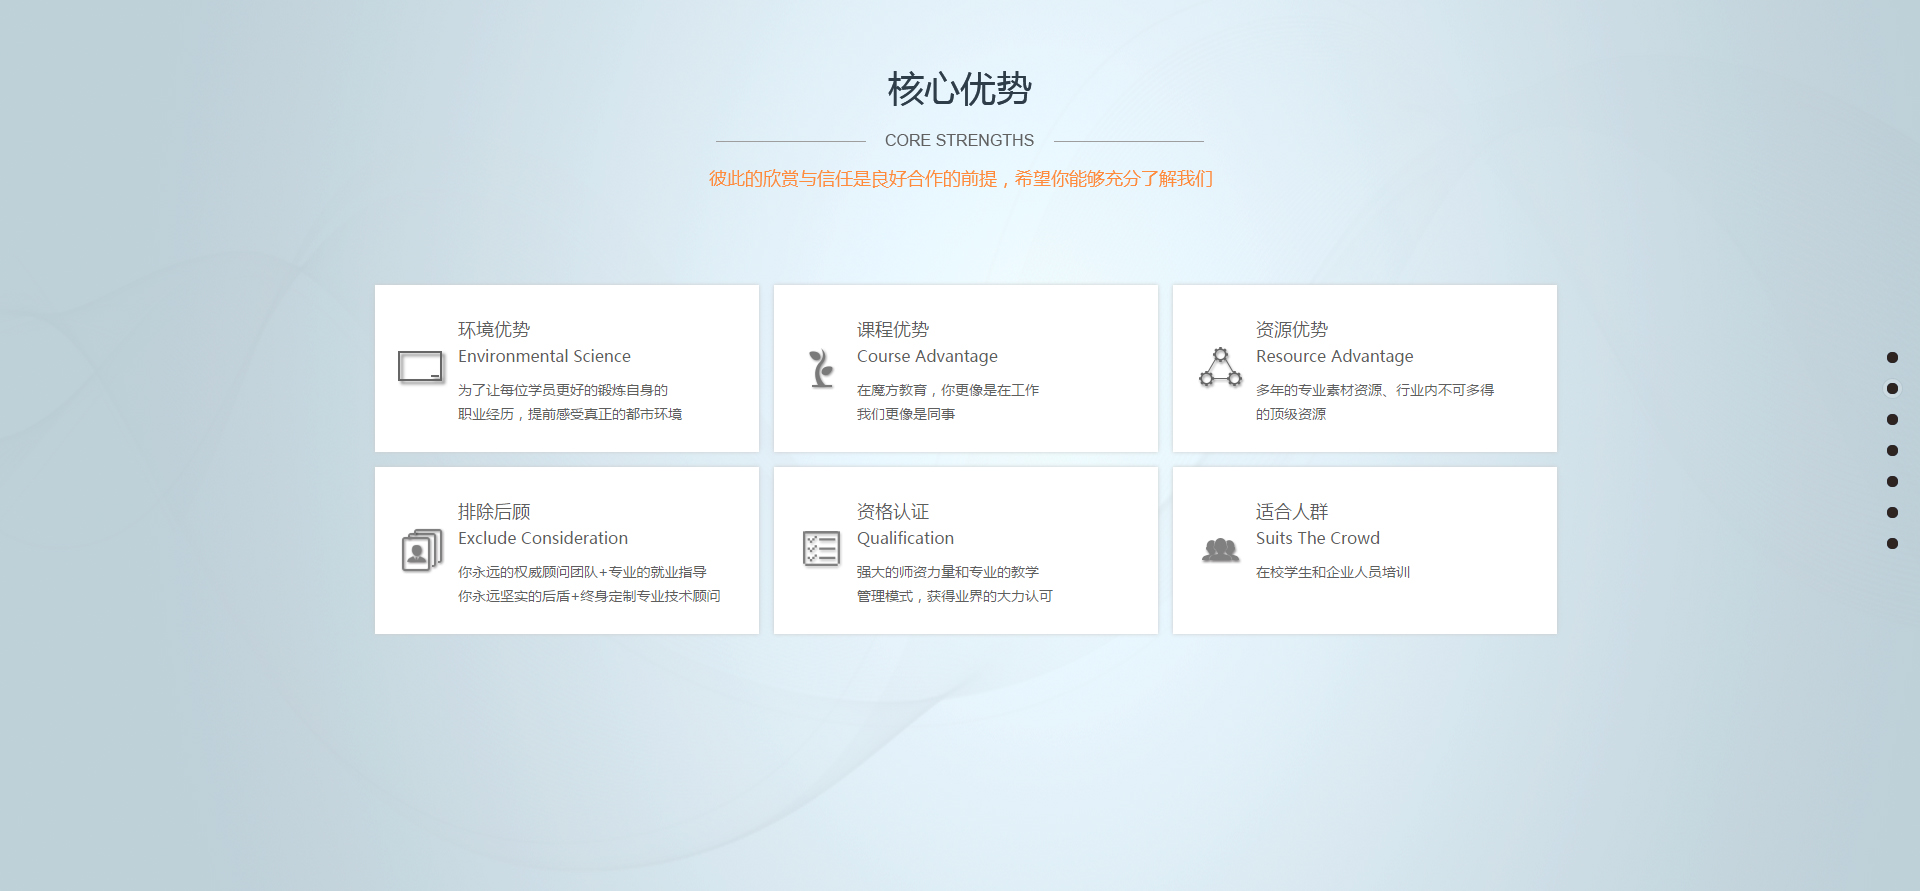Click the Exclude Consideration subtitle text
Image resolution: width=1920 pixels, height=891 pixels.
click(542, 538)
